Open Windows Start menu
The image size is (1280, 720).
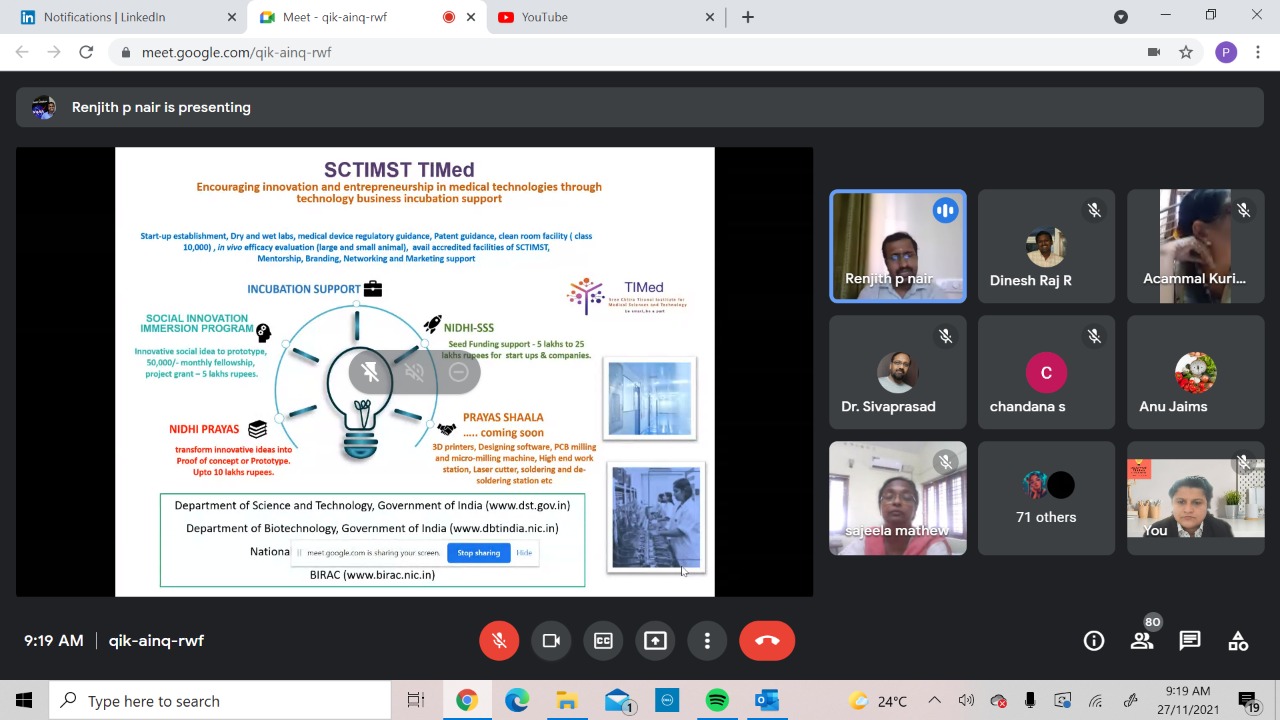[24, 701]
